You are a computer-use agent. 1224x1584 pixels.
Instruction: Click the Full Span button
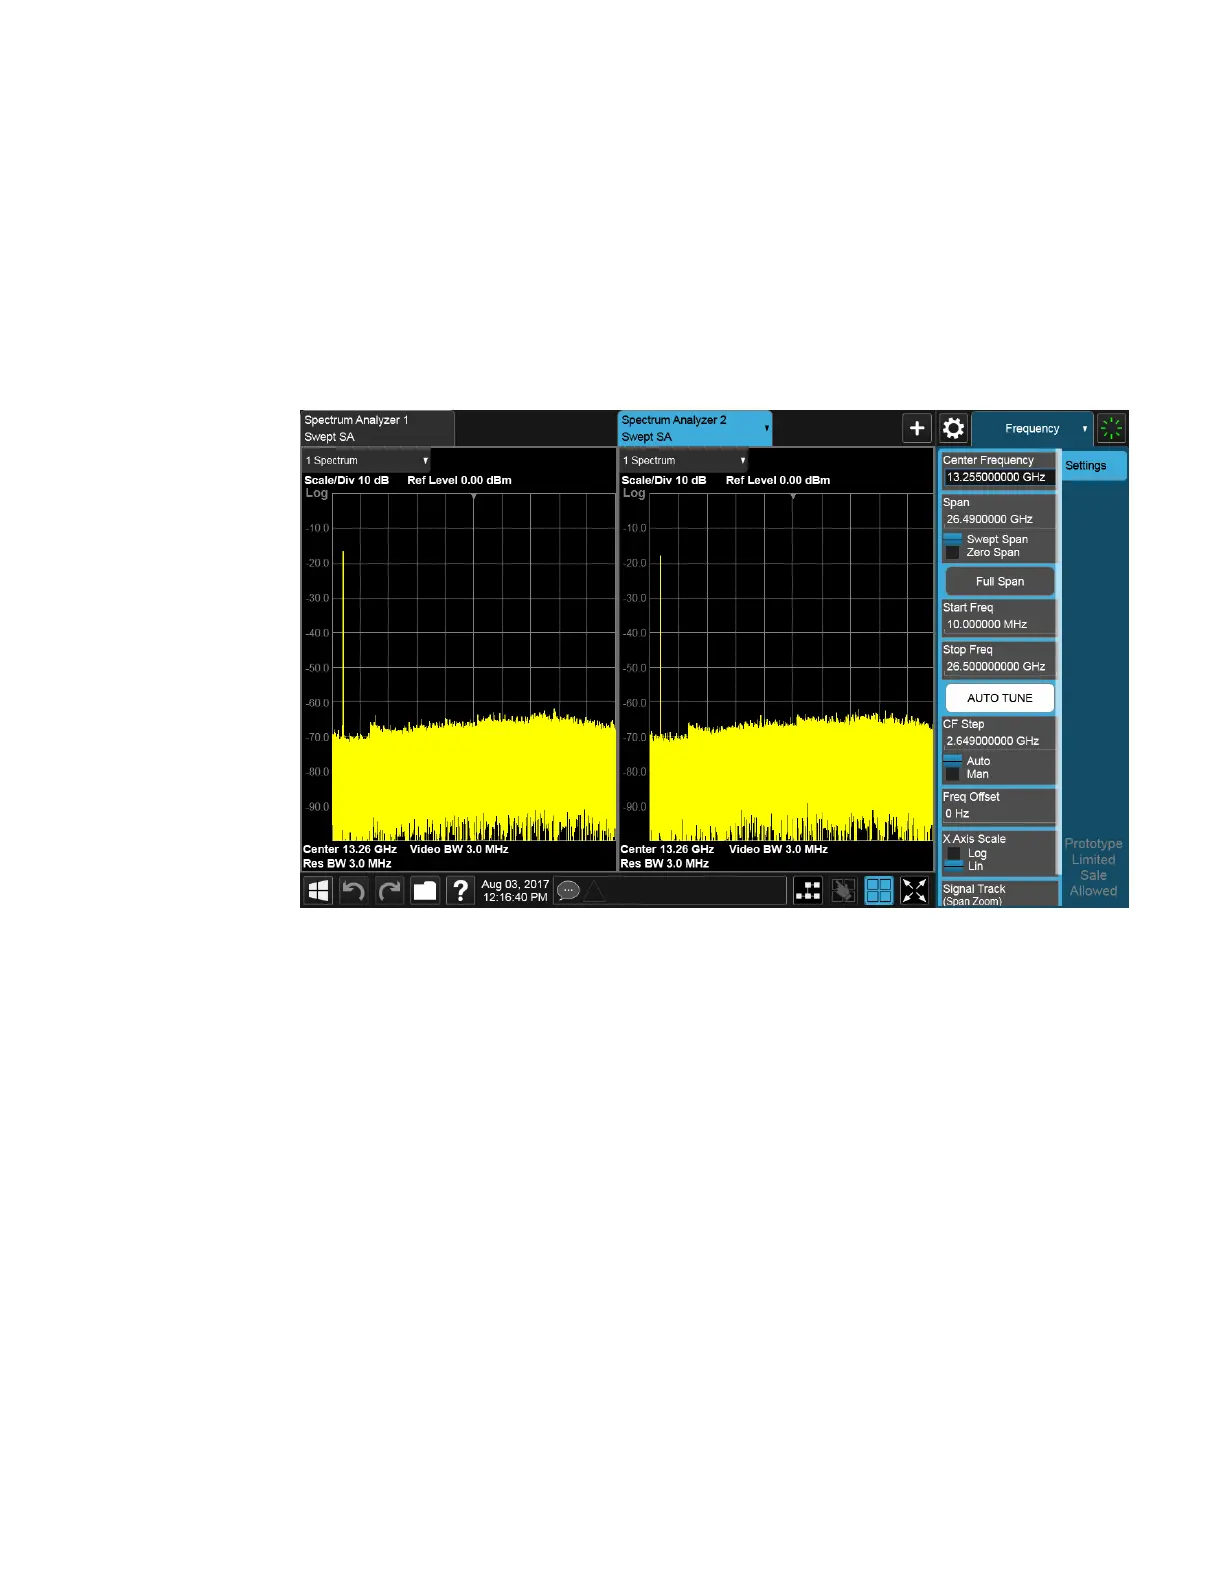[x=1000, y=581]
